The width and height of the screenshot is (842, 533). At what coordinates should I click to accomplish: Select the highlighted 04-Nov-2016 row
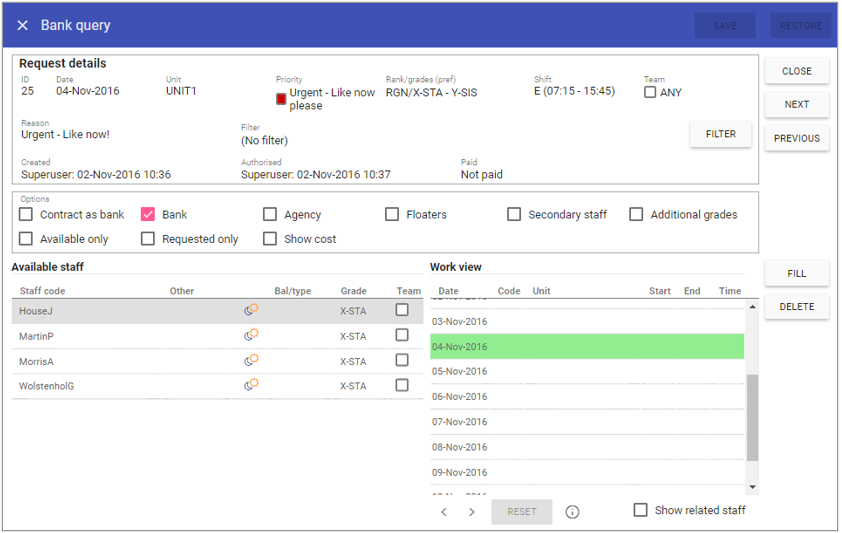[587, 347]
